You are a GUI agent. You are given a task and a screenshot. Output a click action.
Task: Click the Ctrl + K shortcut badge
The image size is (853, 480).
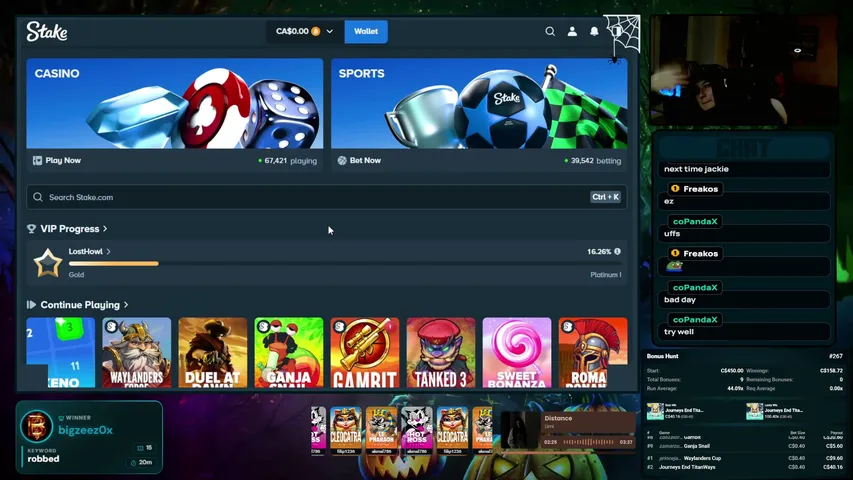click(605, 197)
